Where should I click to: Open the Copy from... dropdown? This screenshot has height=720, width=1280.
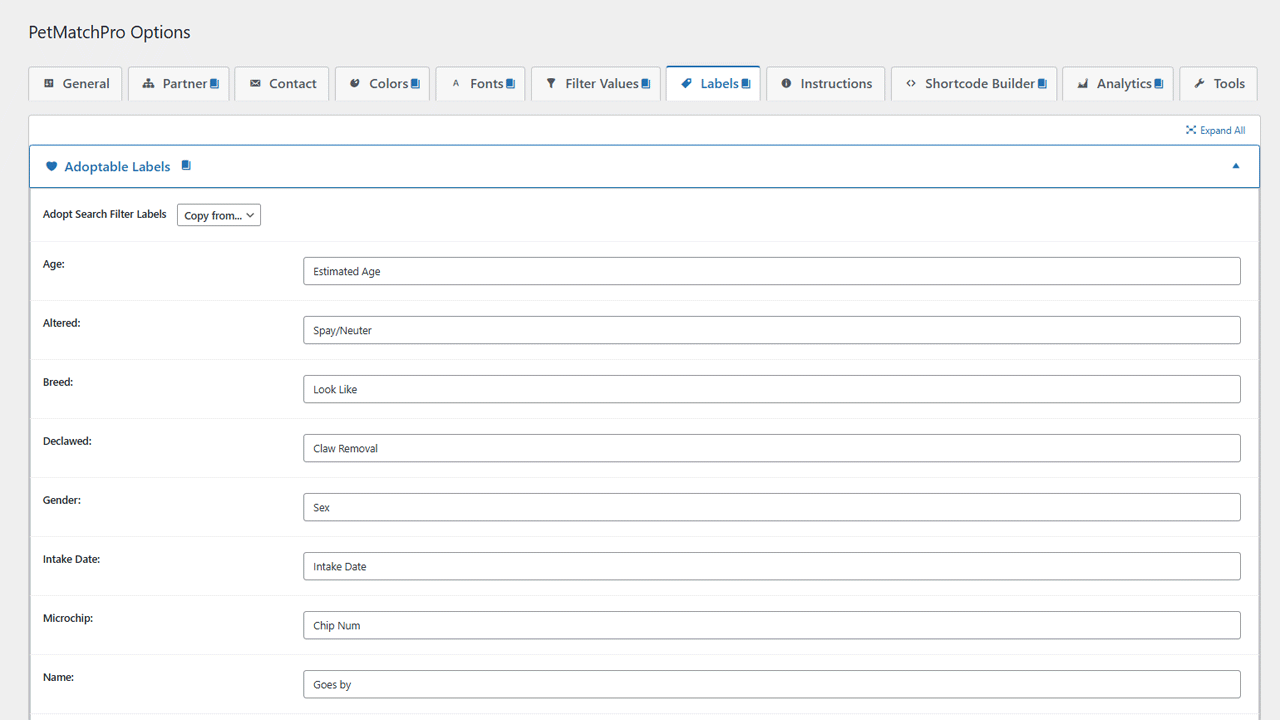tap(219, 215)
